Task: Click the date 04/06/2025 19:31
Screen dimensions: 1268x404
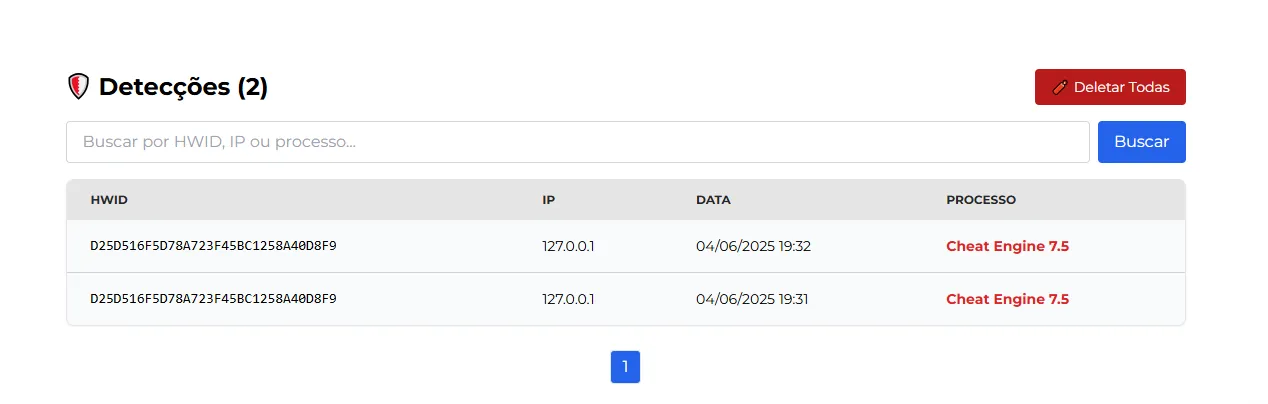Action: 753,299
